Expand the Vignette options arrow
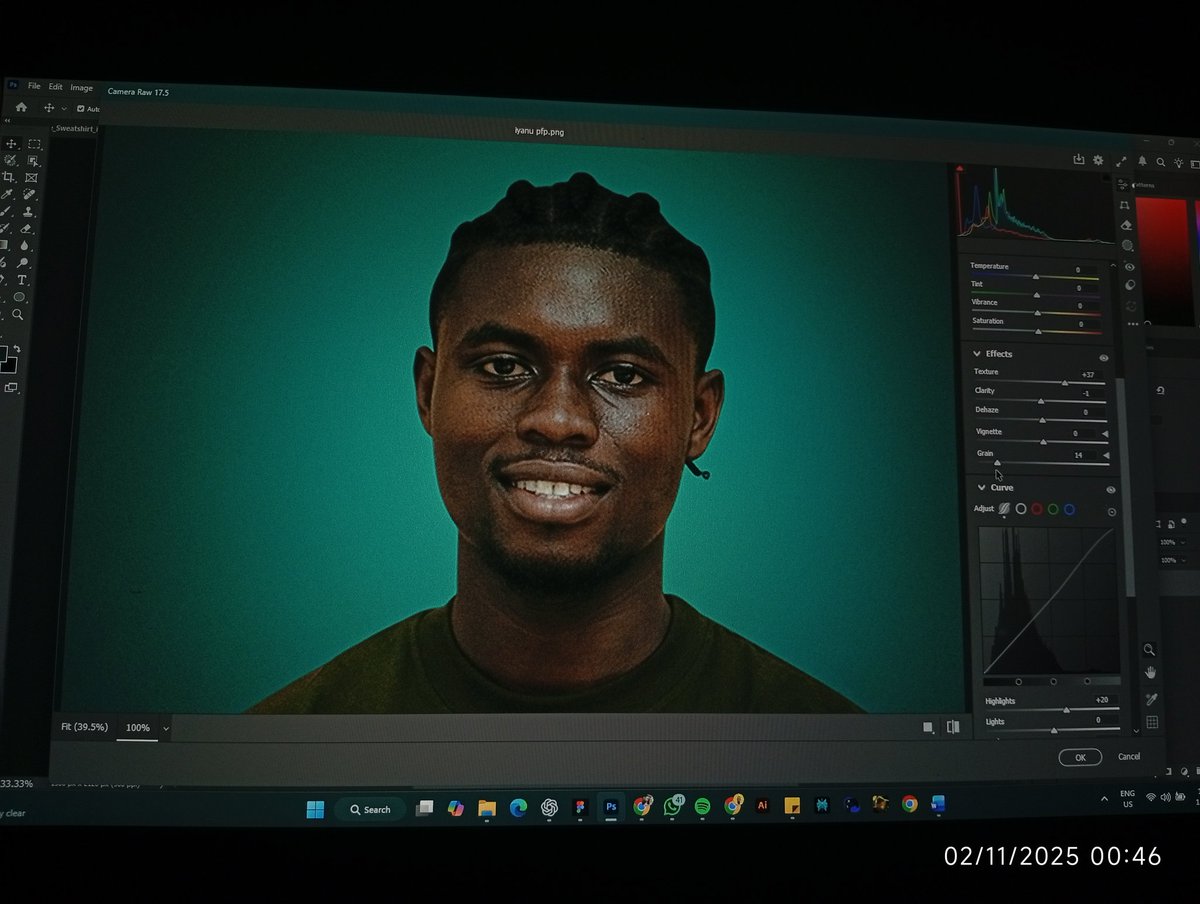 1105,434
